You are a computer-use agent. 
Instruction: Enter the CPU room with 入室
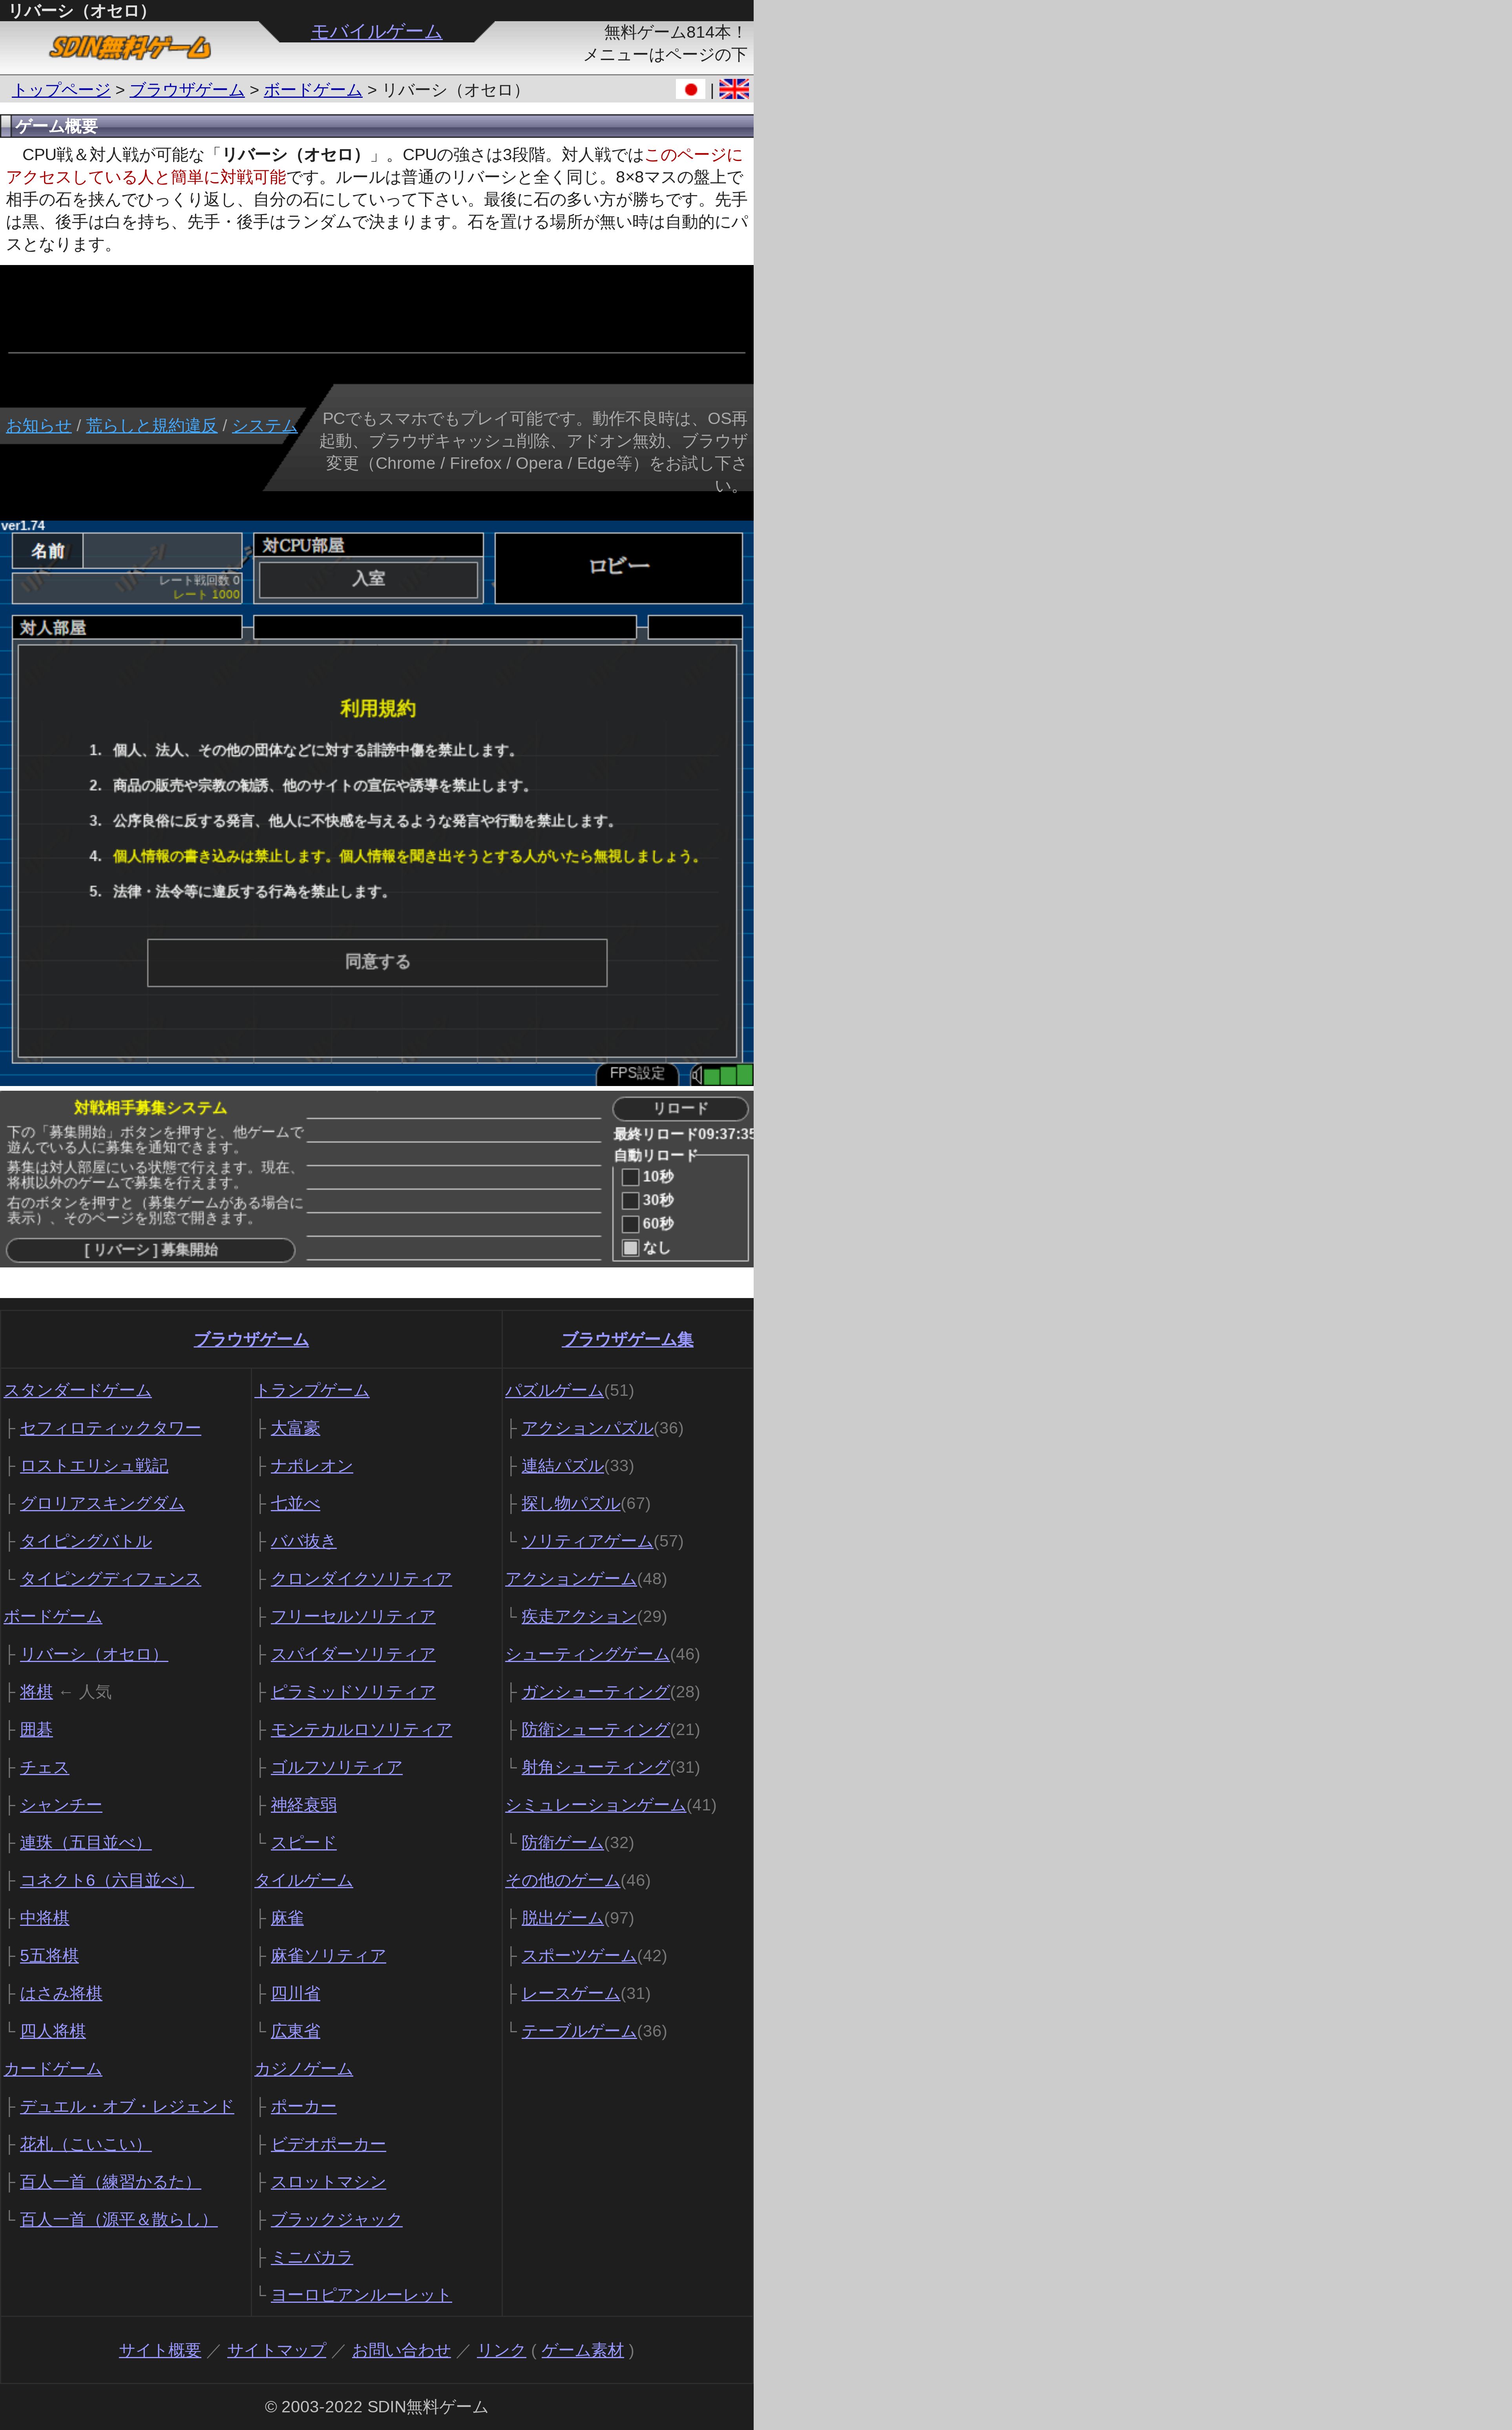[x=368, y=579]
